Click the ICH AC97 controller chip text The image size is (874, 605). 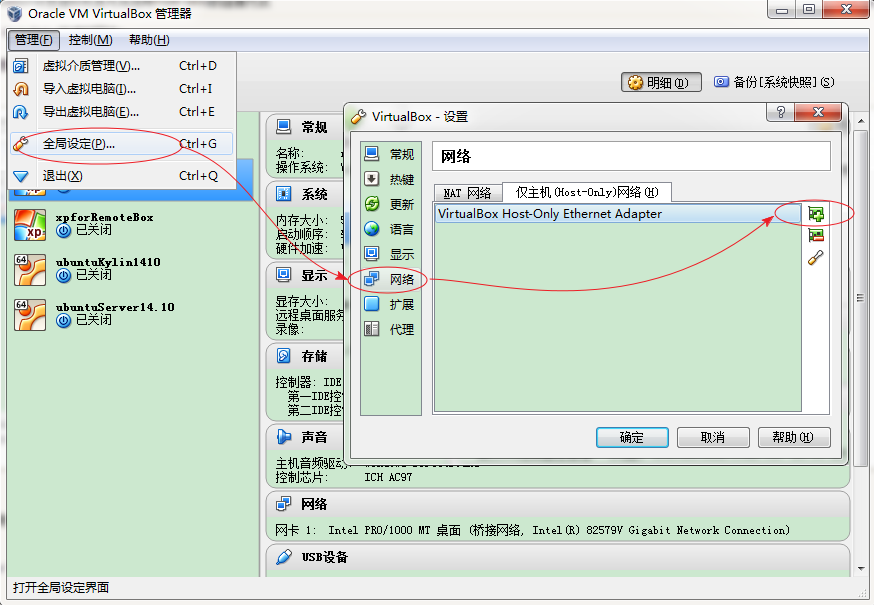click(x=388, y=478)
